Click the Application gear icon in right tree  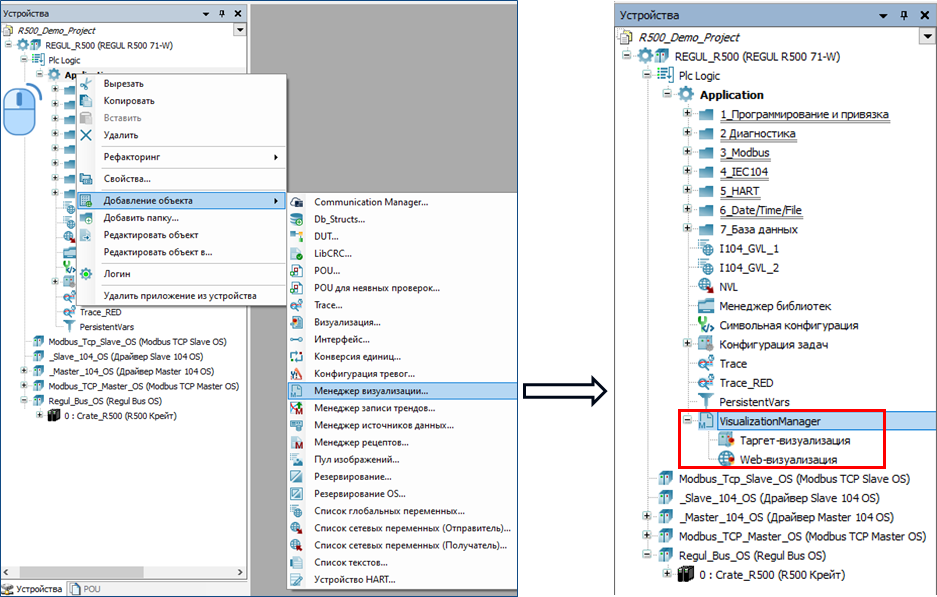686,95
